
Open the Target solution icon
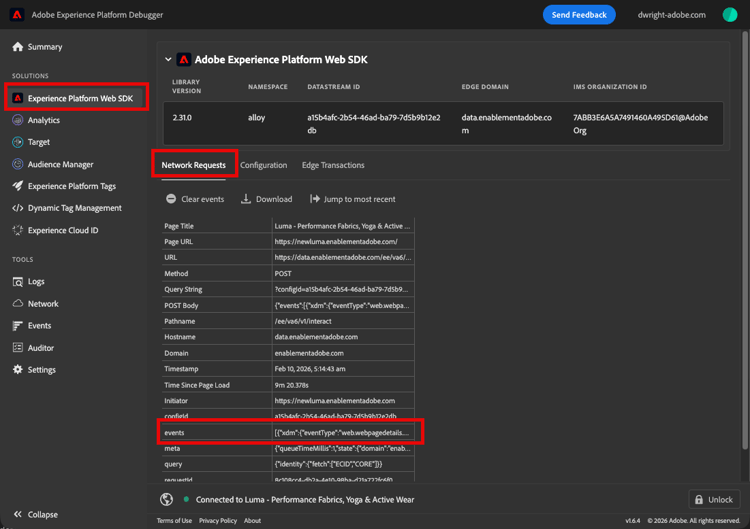[x=18, y=142]
